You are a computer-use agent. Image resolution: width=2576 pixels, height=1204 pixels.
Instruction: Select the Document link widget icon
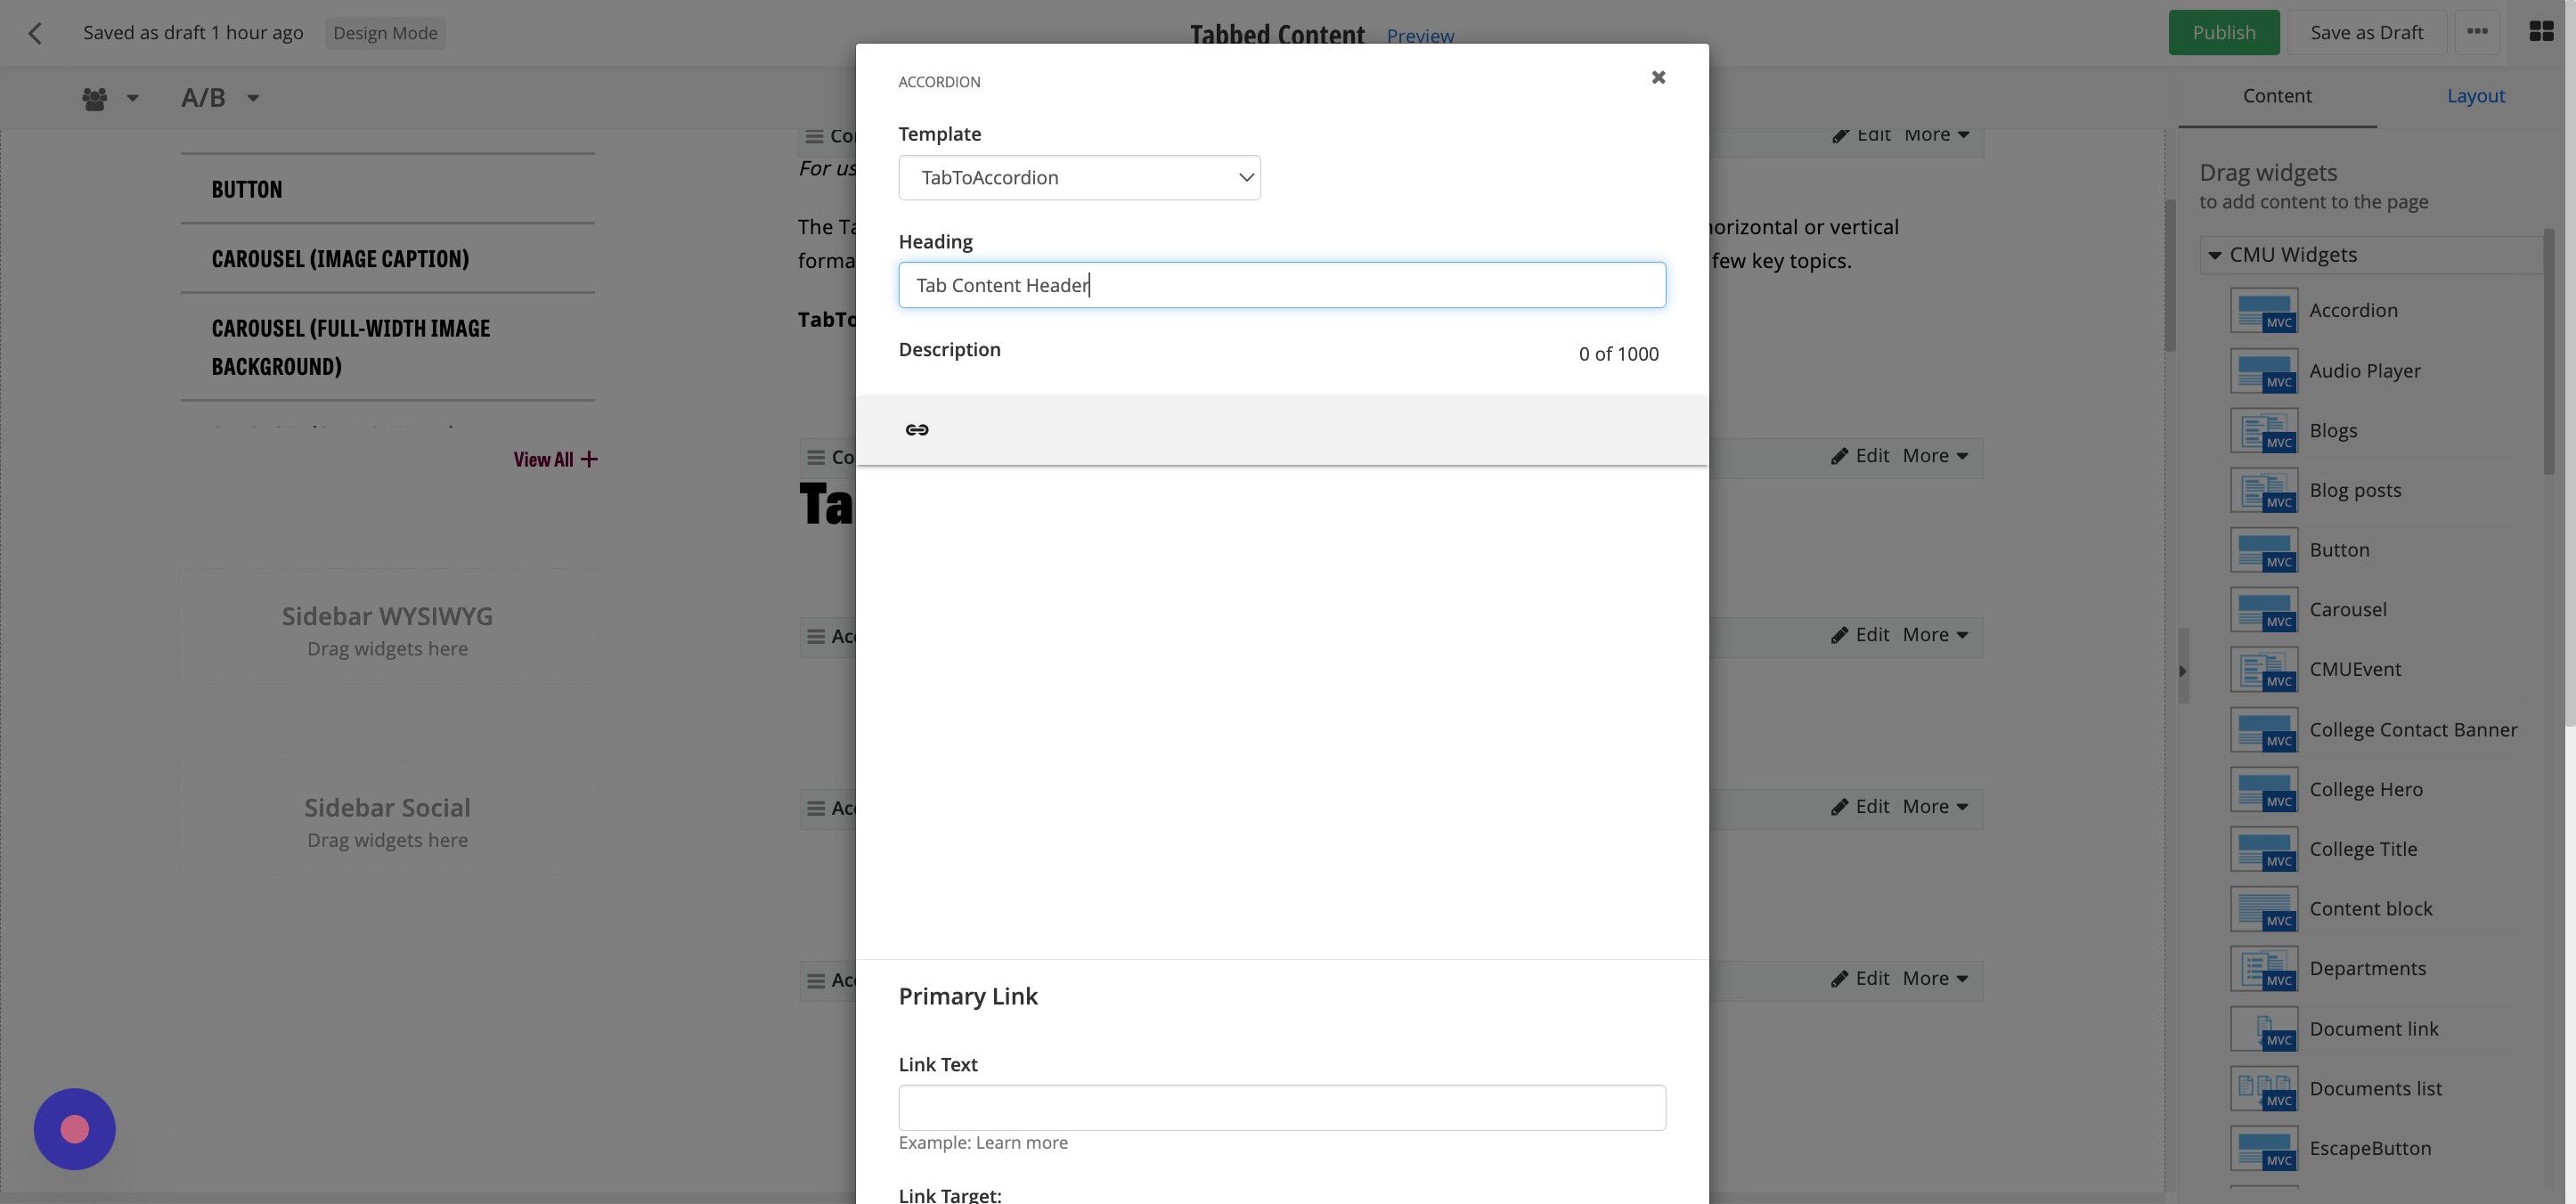click(x=2263, y=1029)
